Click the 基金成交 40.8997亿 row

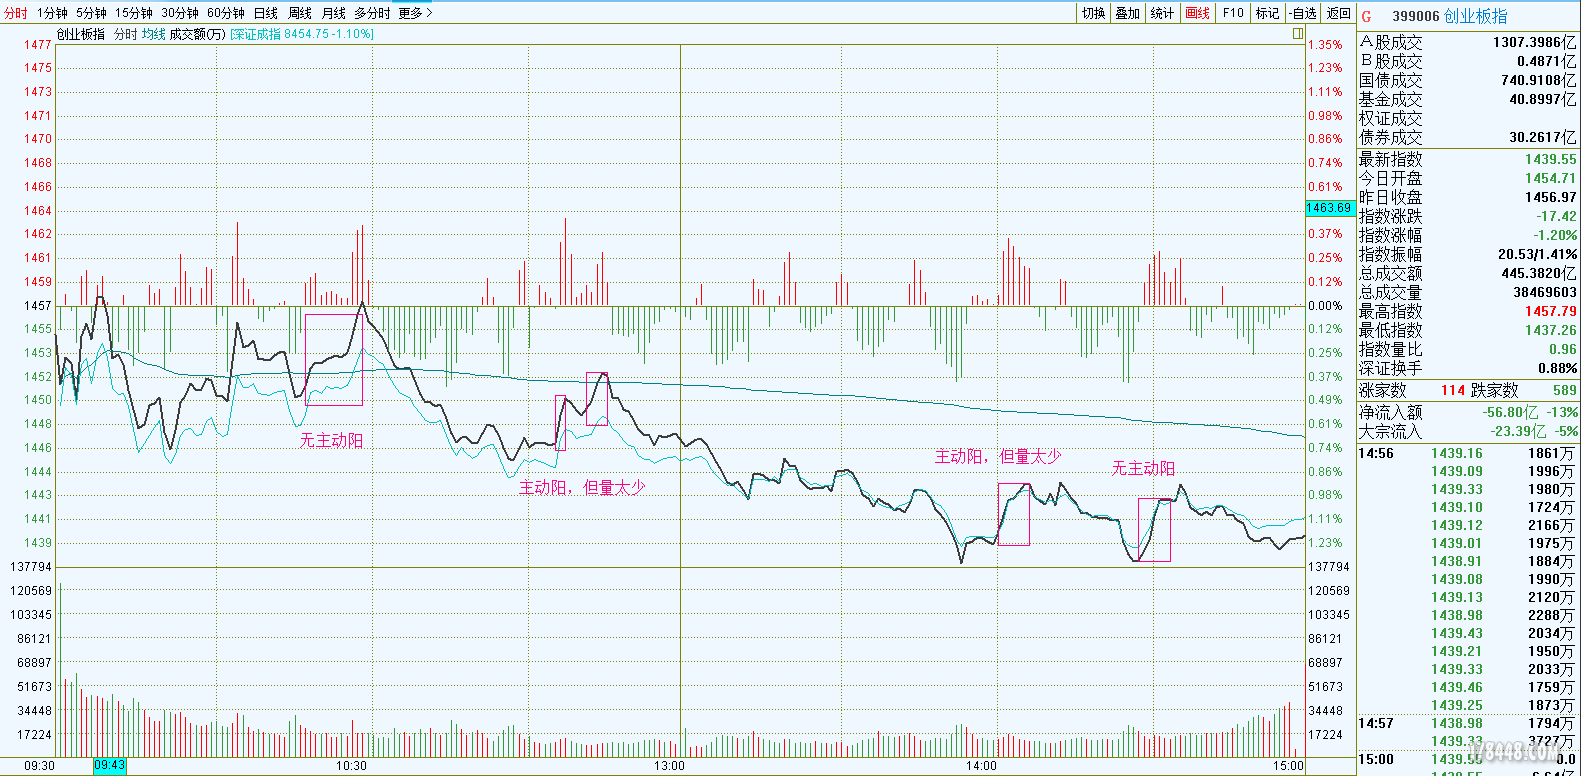tap(1468, 99)
